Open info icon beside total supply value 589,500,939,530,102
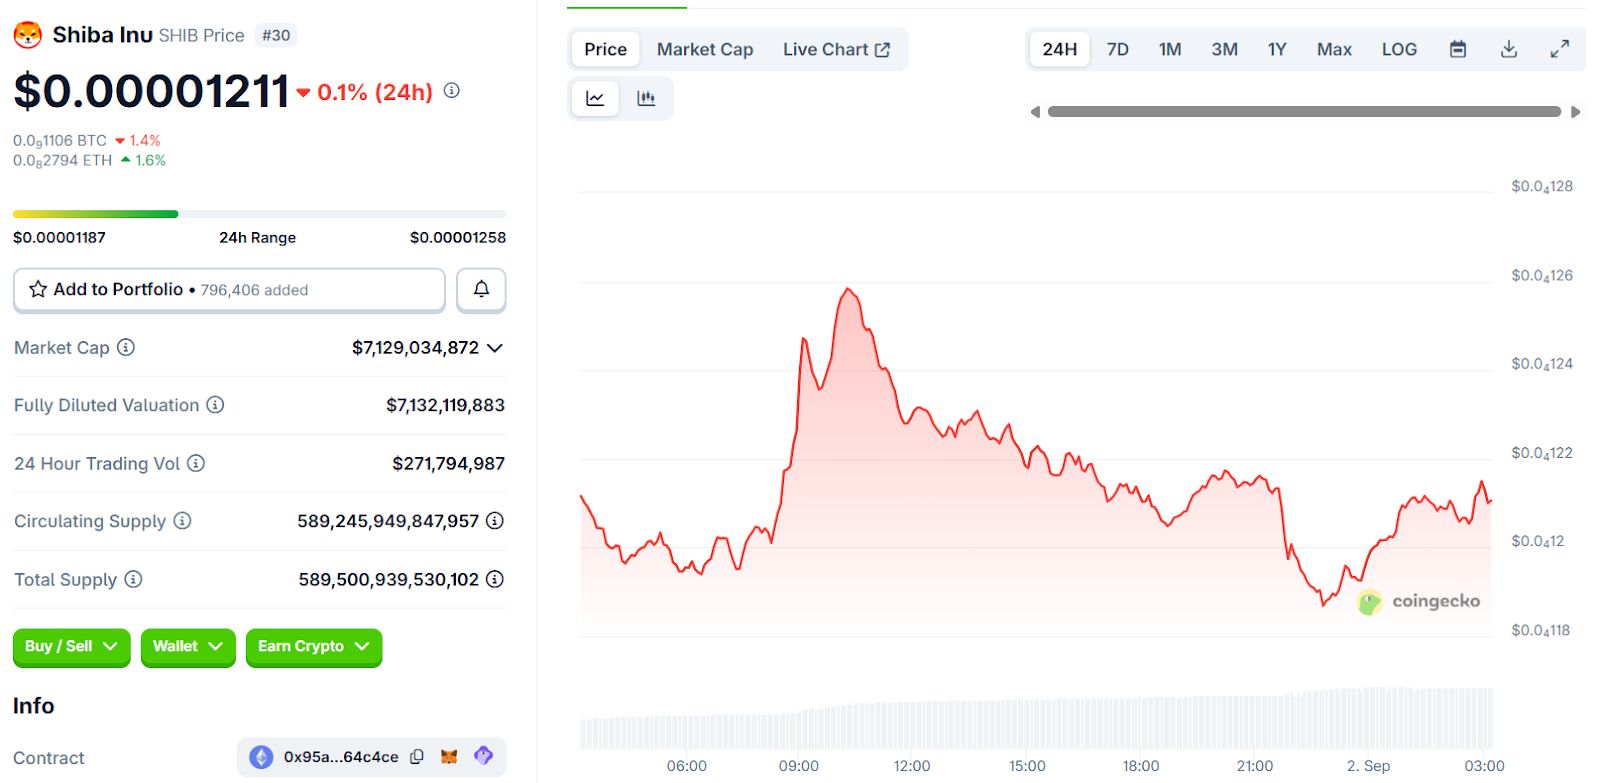Viewport: 1600px width, 783px height. (x=495, y=579)
